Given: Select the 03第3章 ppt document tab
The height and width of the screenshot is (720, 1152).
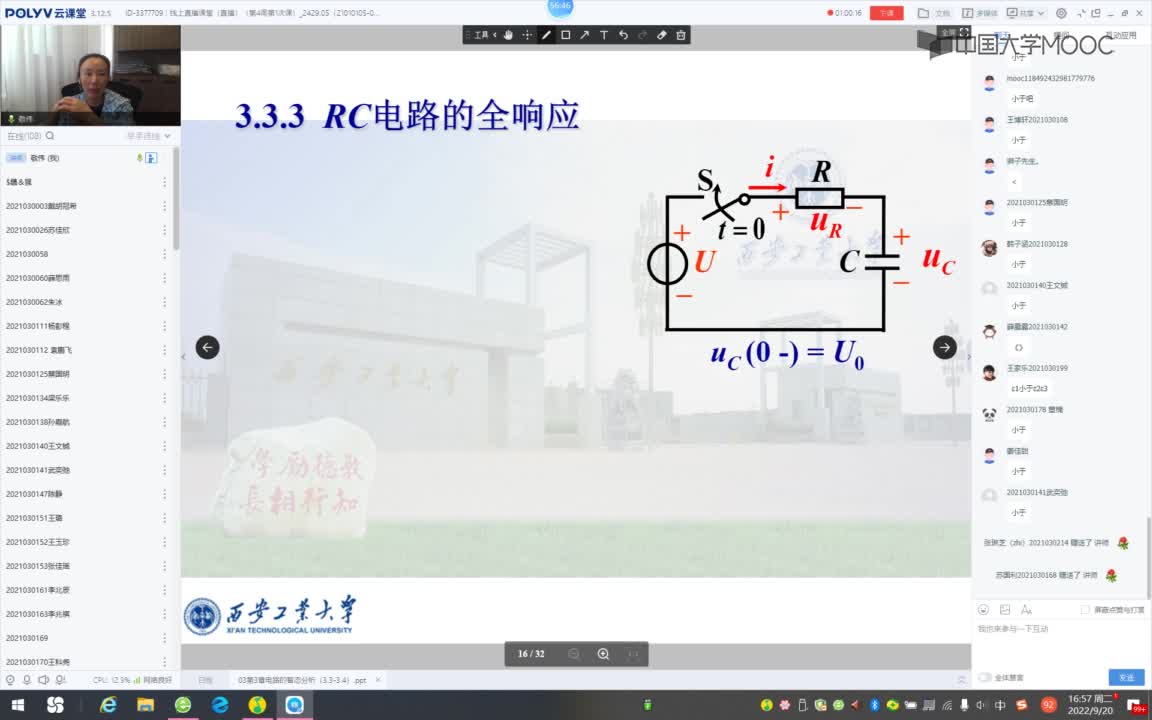Looking at the screenshot, I should (302, 680).
